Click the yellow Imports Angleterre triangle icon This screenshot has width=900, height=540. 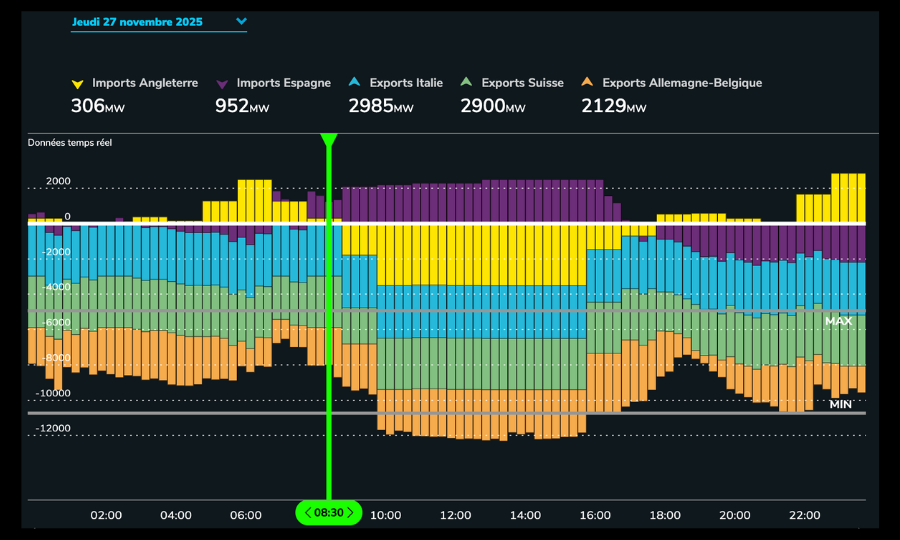pos(77,84)
